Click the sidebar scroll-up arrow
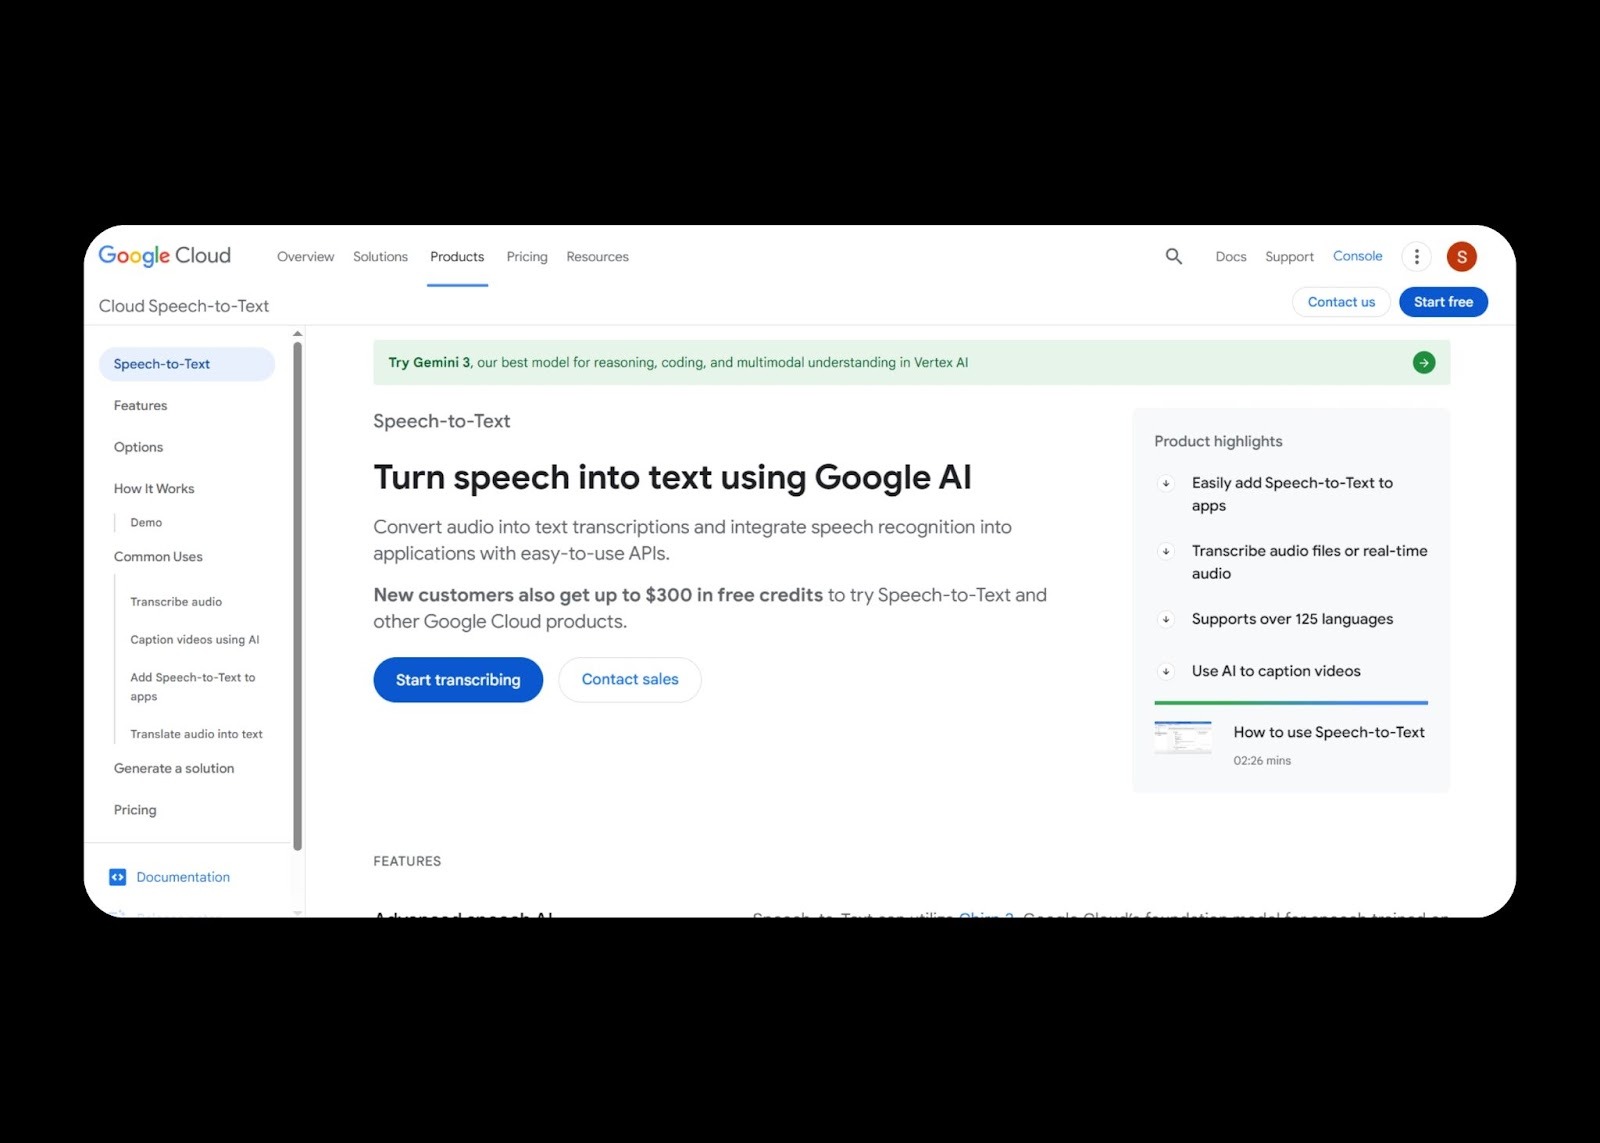 pyautogui.click(x=297, y=334)
